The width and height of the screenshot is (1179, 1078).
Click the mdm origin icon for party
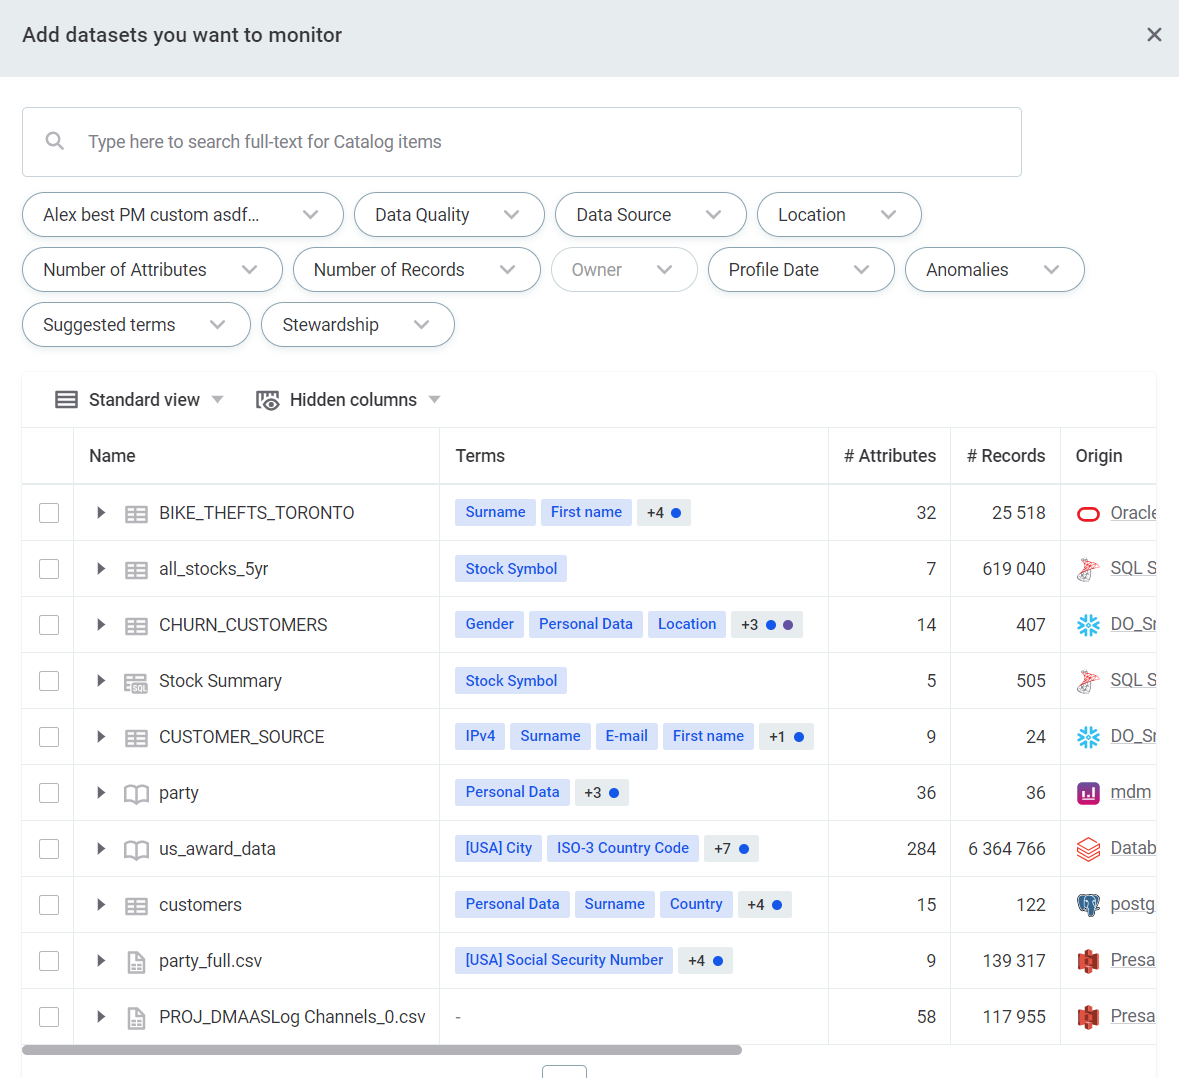[1088, 793]
